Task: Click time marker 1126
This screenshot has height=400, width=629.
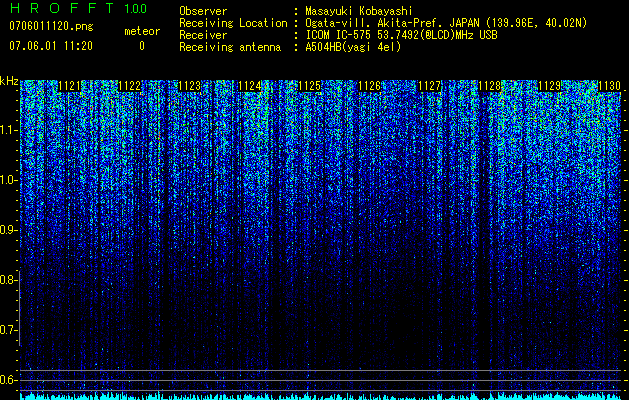Action: (x=369, y=86)
